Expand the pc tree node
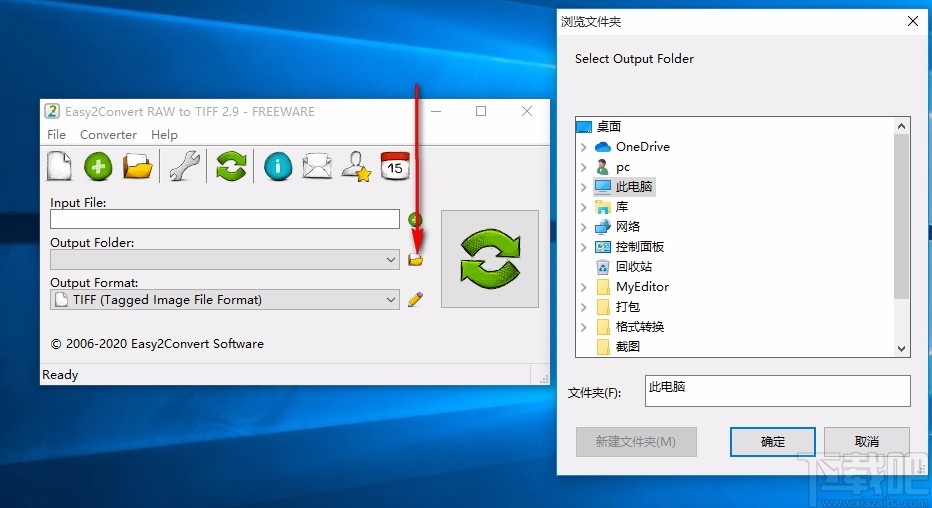The height and width of the screenshot is (508, 932). click(x=584, y=167)
